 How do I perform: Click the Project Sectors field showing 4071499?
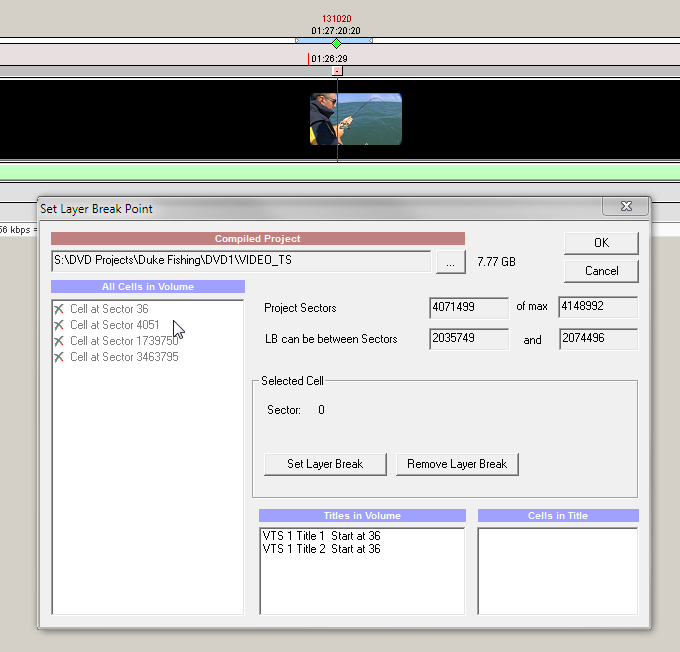[x=468, y=307]
